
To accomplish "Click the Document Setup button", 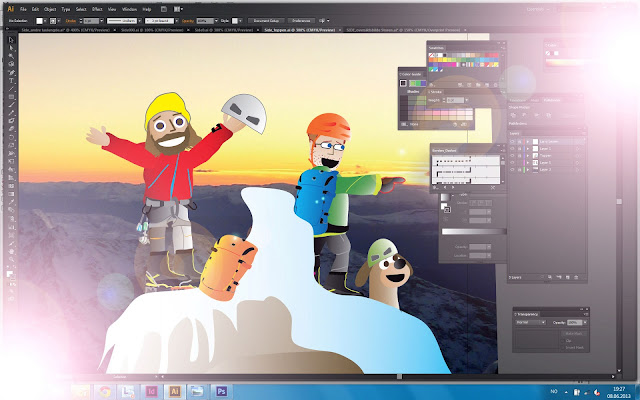I will 266,21.
